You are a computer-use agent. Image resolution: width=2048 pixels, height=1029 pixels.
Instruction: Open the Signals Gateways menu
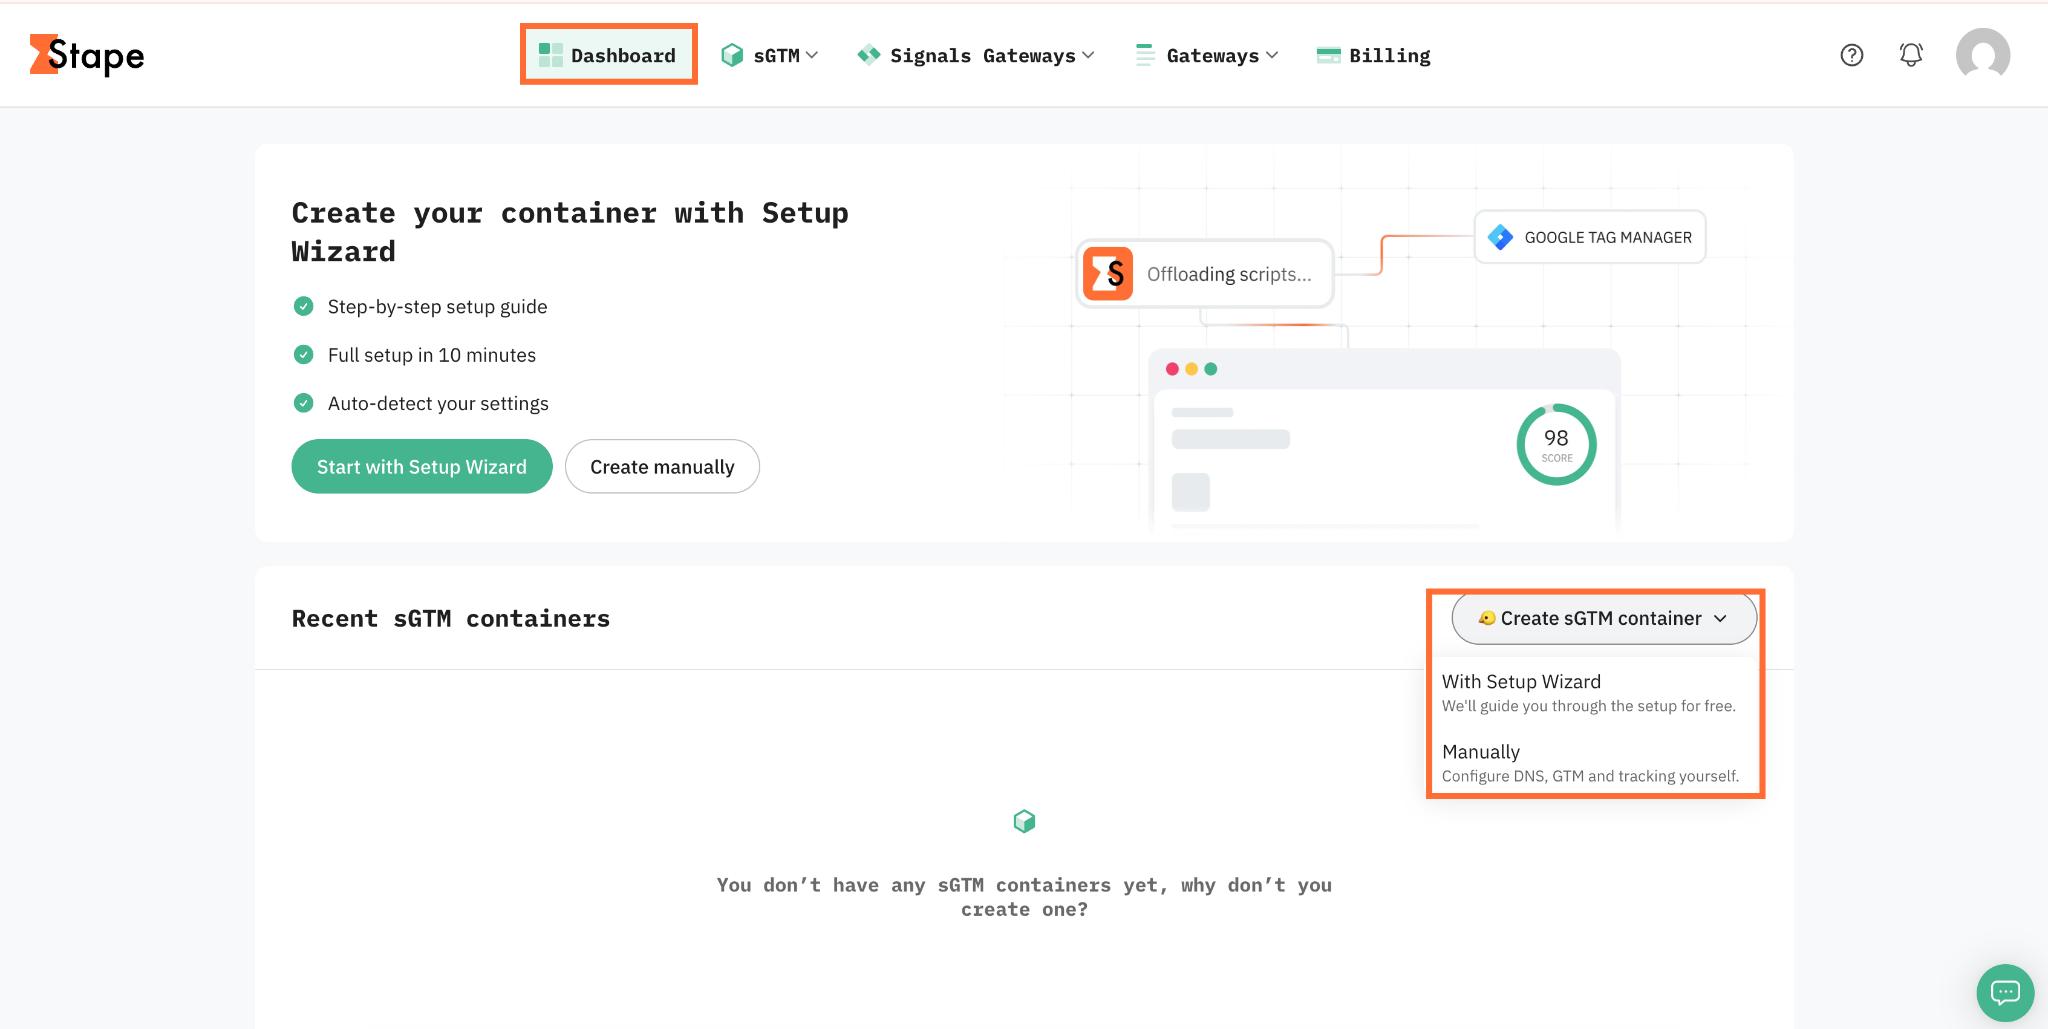[976, 55]
